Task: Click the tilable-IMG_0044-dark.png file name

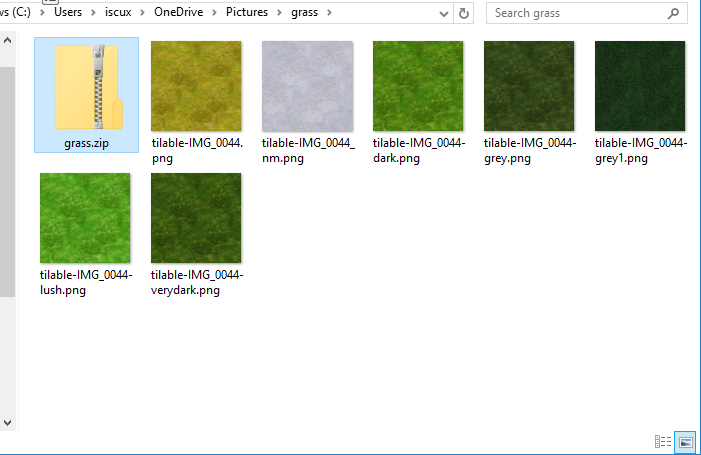Action: [x=419, y=151]
